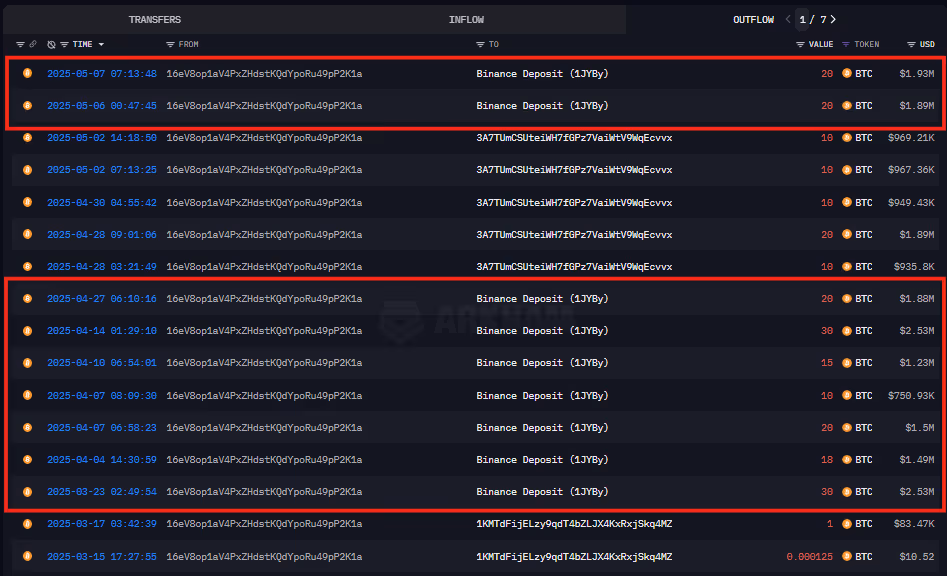Go to the next page with right chevron
947x576 pixels.
click(x=831, y=19)
